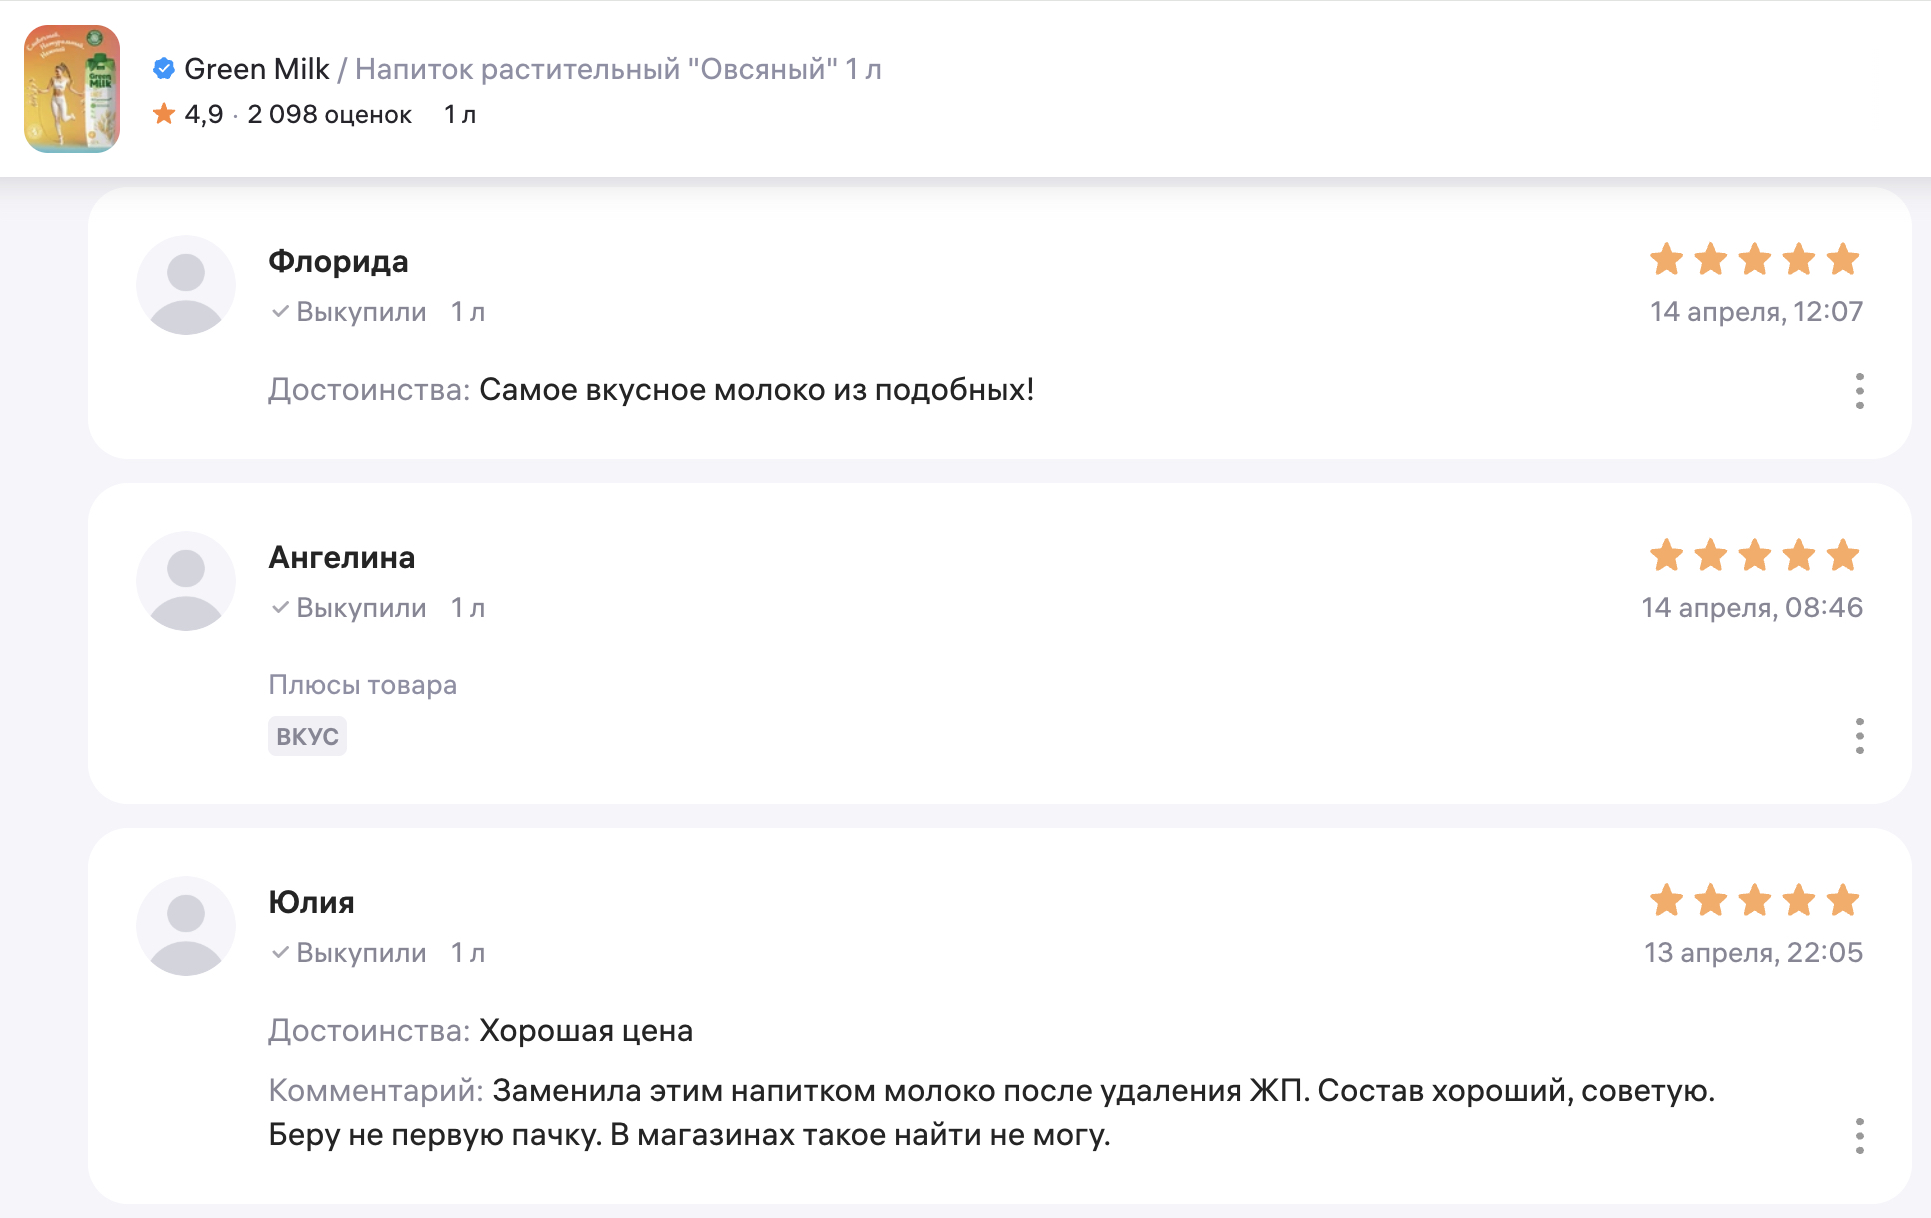Open the product title Напиток растительный "Овсяный"
The width and height of the screenshot is (1931, 1218).
coord(618,69)
